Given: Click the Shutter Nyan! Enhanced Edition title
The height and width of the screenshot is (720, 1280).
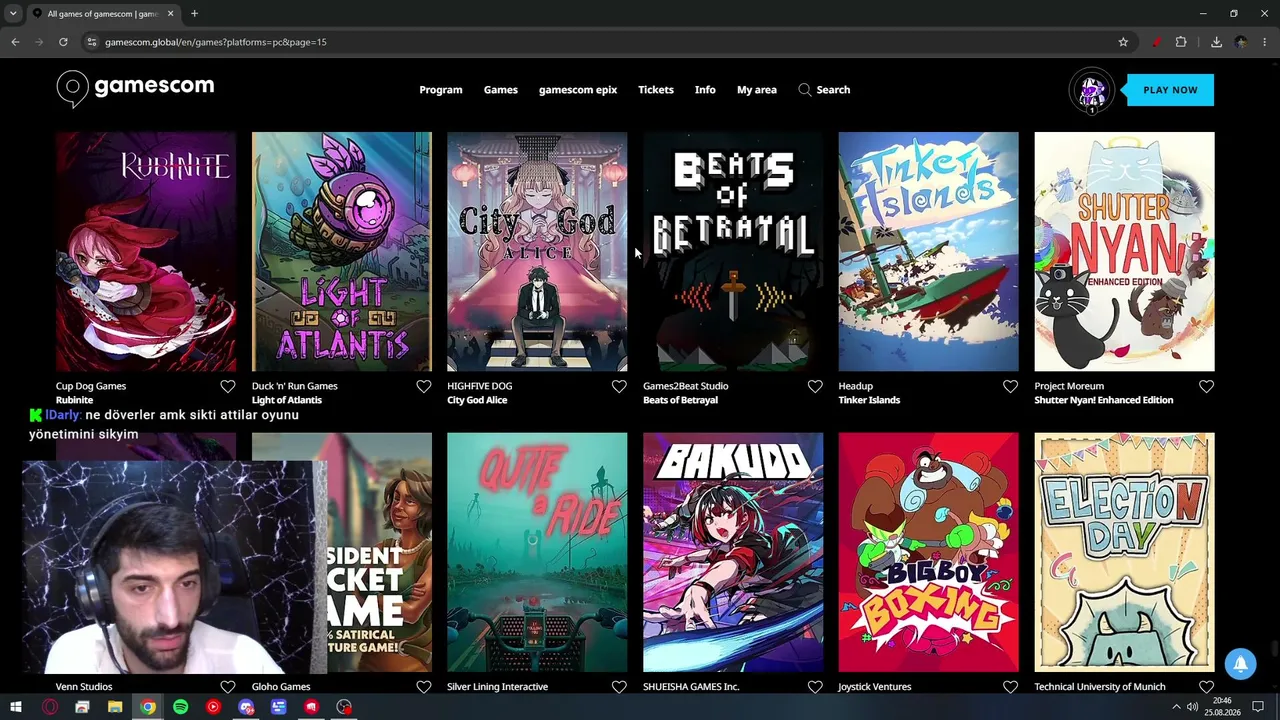Looking at the screenshot, I should pos(1103,400).
